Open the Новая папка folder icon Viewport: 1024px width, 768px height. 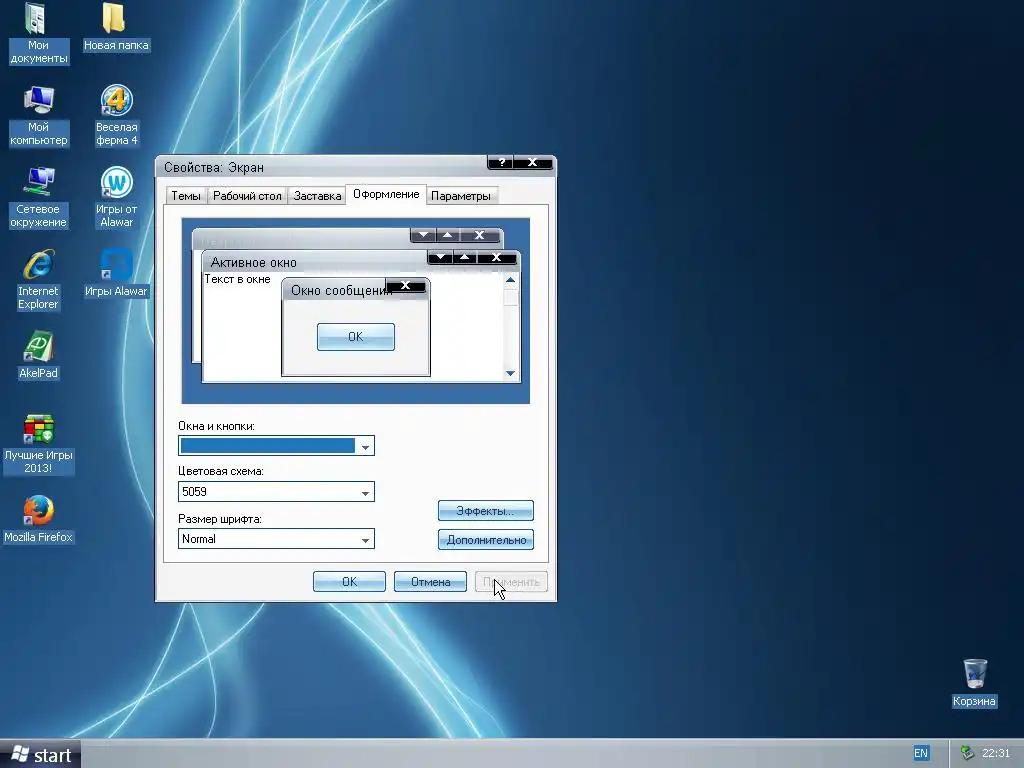click(116, 27)
